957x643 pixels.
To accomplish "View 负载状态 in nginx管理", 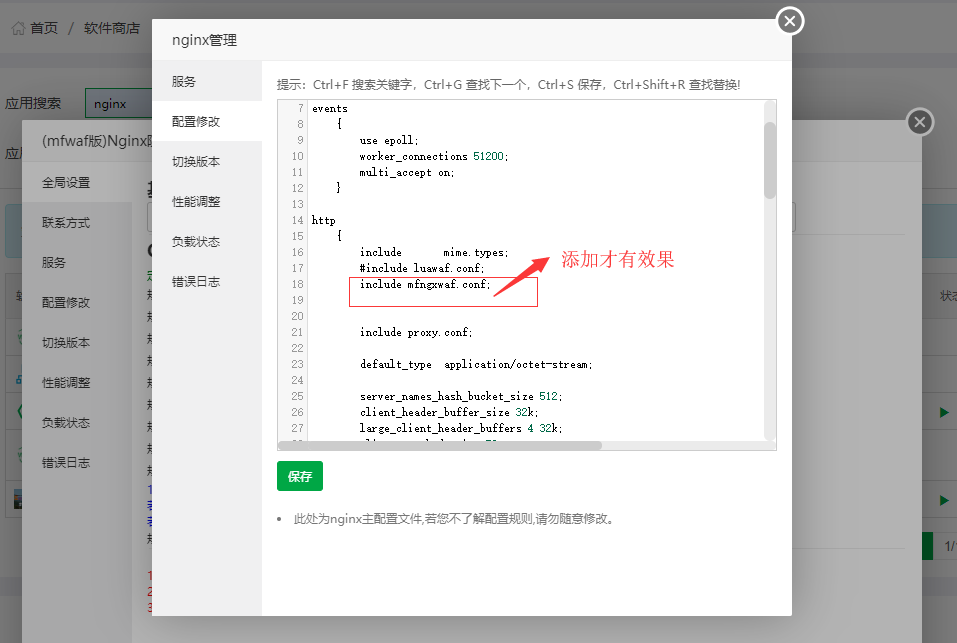I will (x=207, y=242).
